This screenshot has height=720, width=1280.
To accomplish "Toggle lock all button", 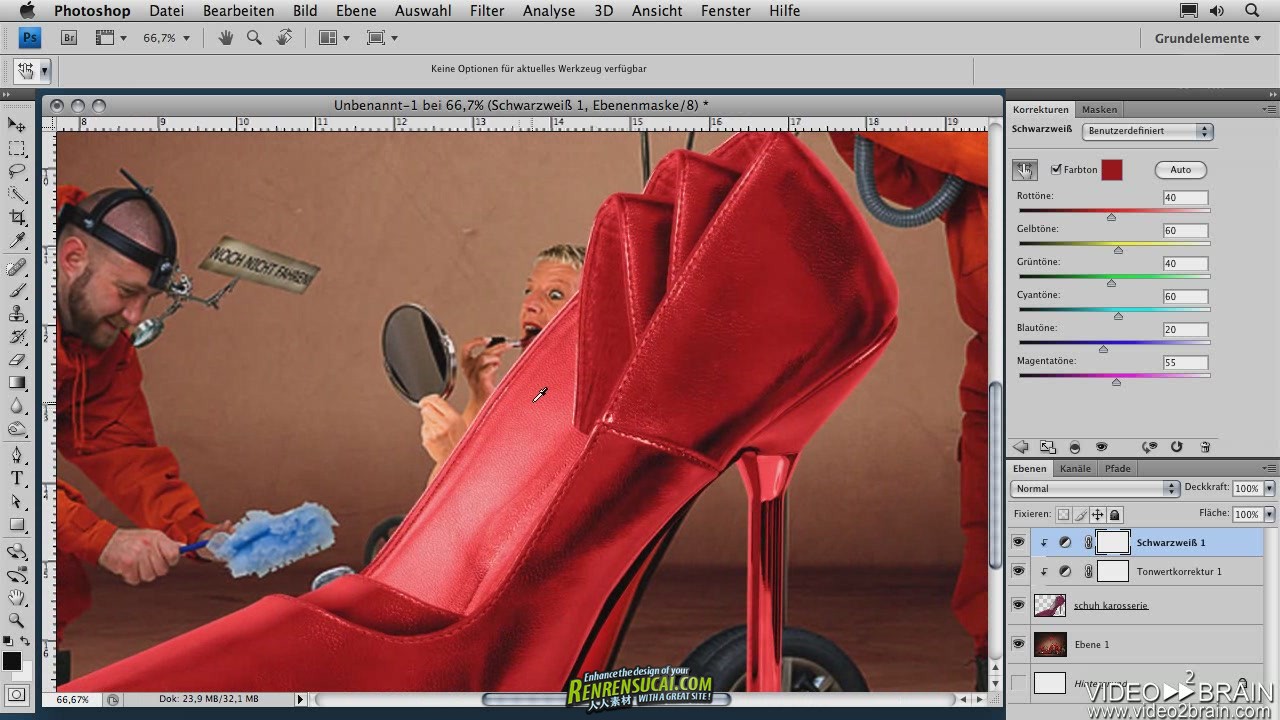I will pos(1115,514).
